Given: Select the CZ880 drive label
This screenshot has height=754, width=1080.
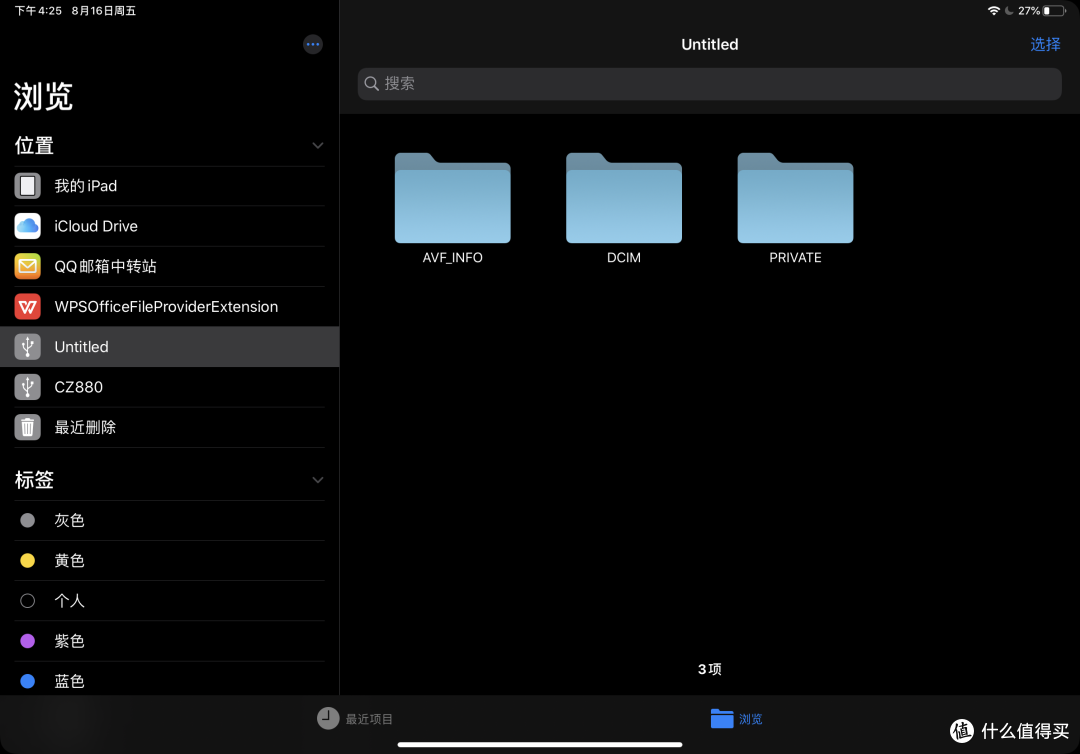Looking at the screenshot, I should [x=79, y=387].
